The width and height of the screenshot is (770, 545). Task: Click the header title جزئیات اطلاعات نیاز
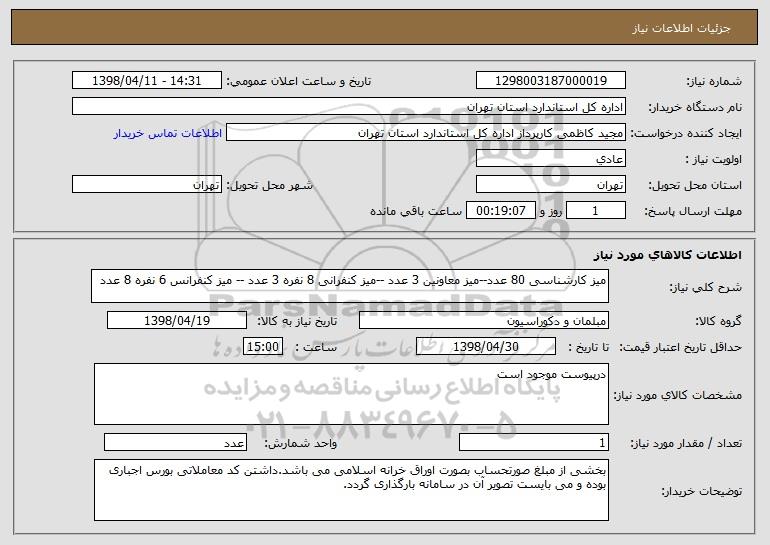(x=681, y=28)
